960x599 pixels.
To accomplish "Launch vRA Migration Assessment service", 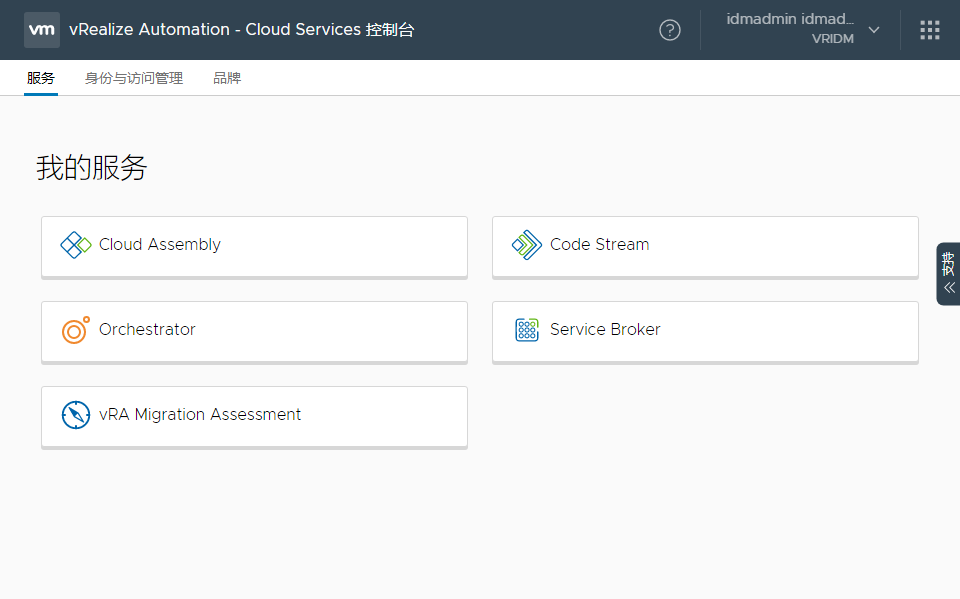I will click(x=254, y=417).
